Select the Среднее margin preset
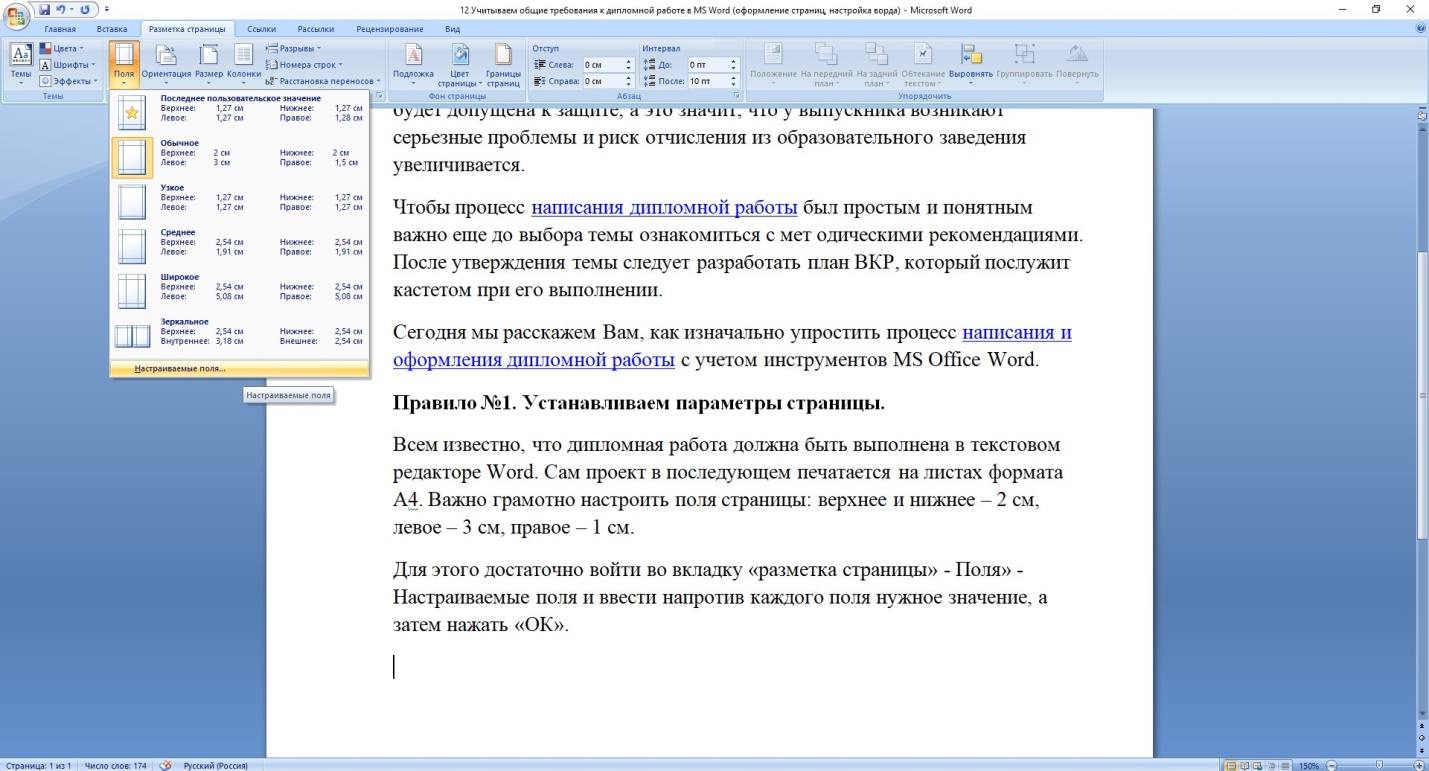Image resolution: width=1429 pixels, height=771 pixels. click(x=239, y=246)
